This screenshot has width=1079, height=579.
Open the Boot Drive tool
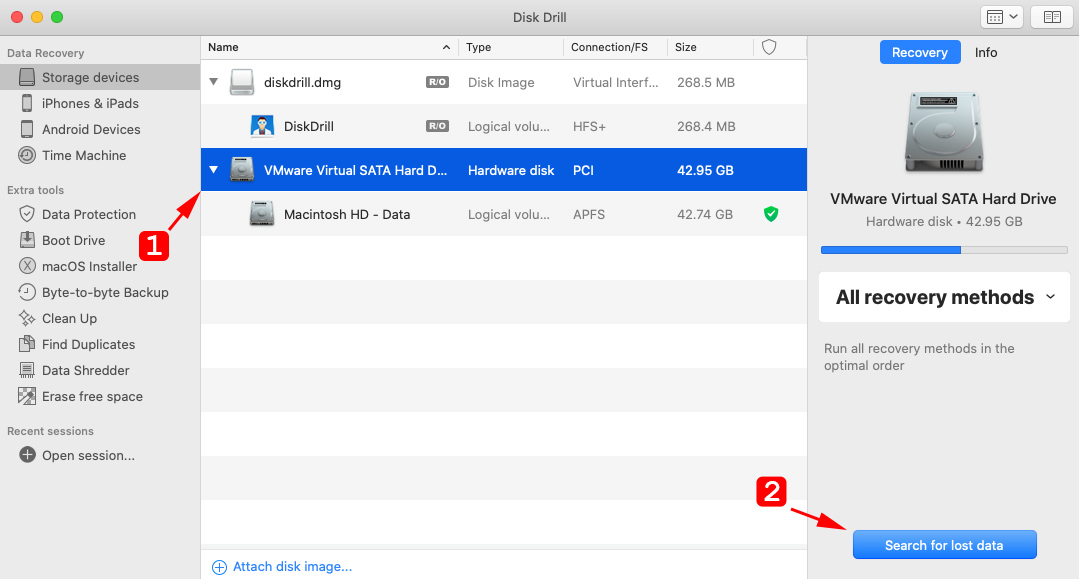pos(73,240)
